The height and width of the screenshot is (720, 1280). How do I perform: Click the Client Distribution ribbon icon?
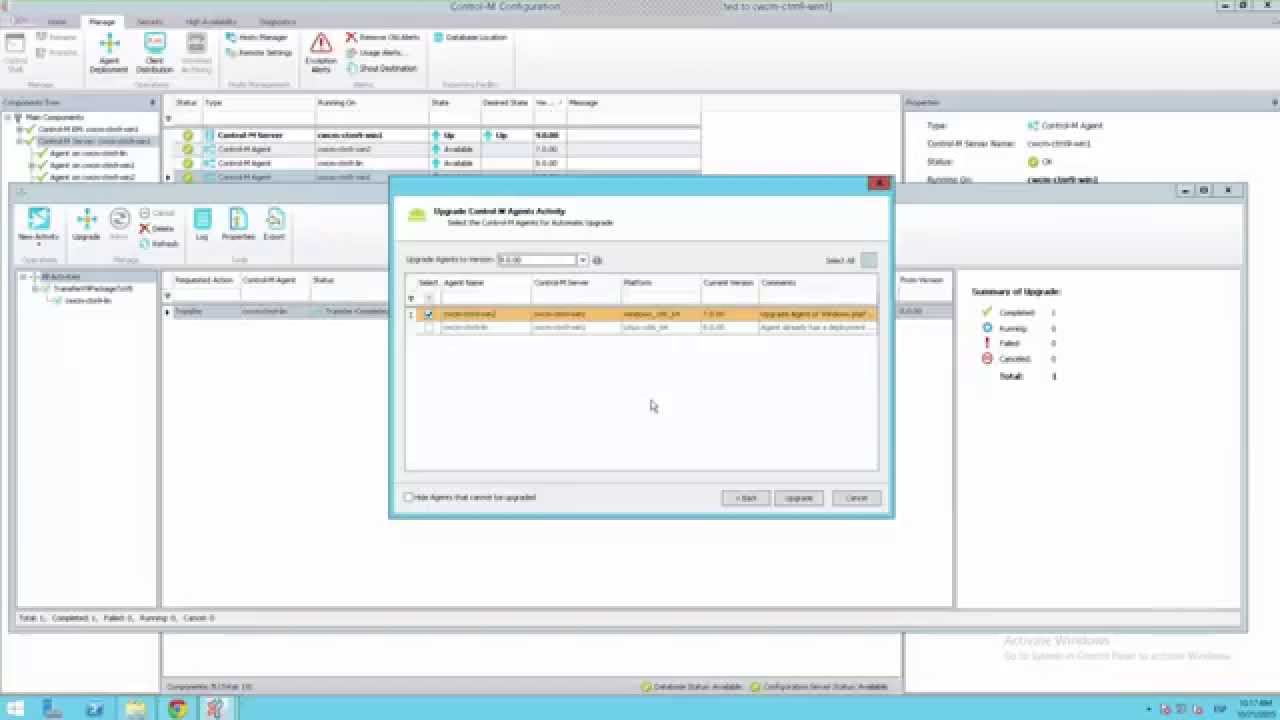pyautogui.click(x=154, y=53)
